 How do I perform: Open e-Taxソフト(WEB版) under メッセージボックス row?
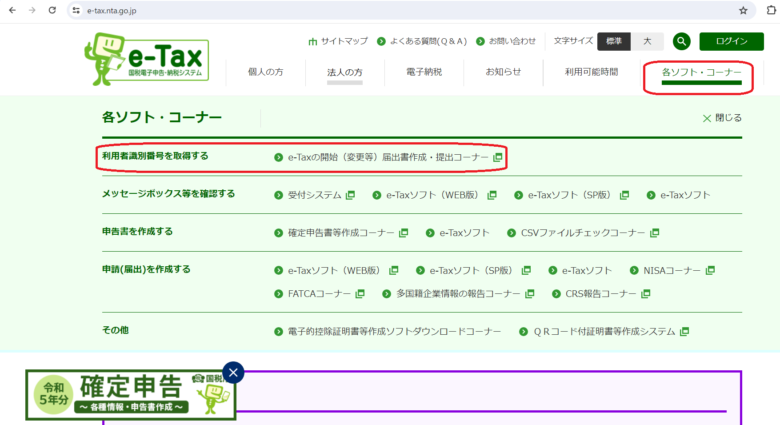click(432, 195)
